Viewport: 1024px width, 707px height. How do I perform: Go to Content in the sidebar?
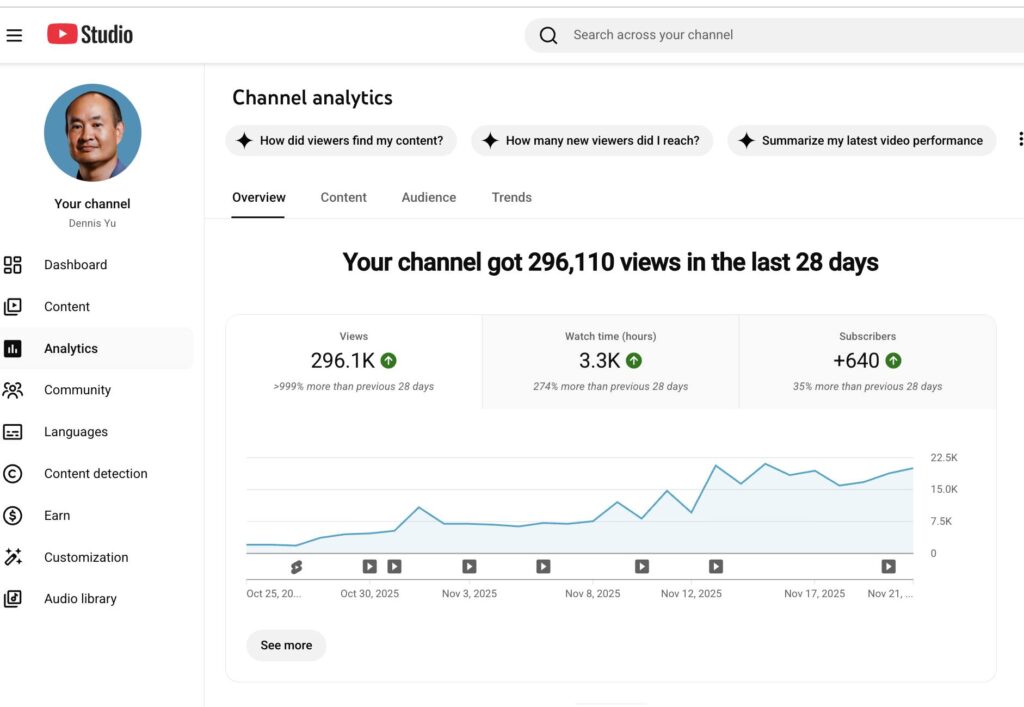point(67,307)
